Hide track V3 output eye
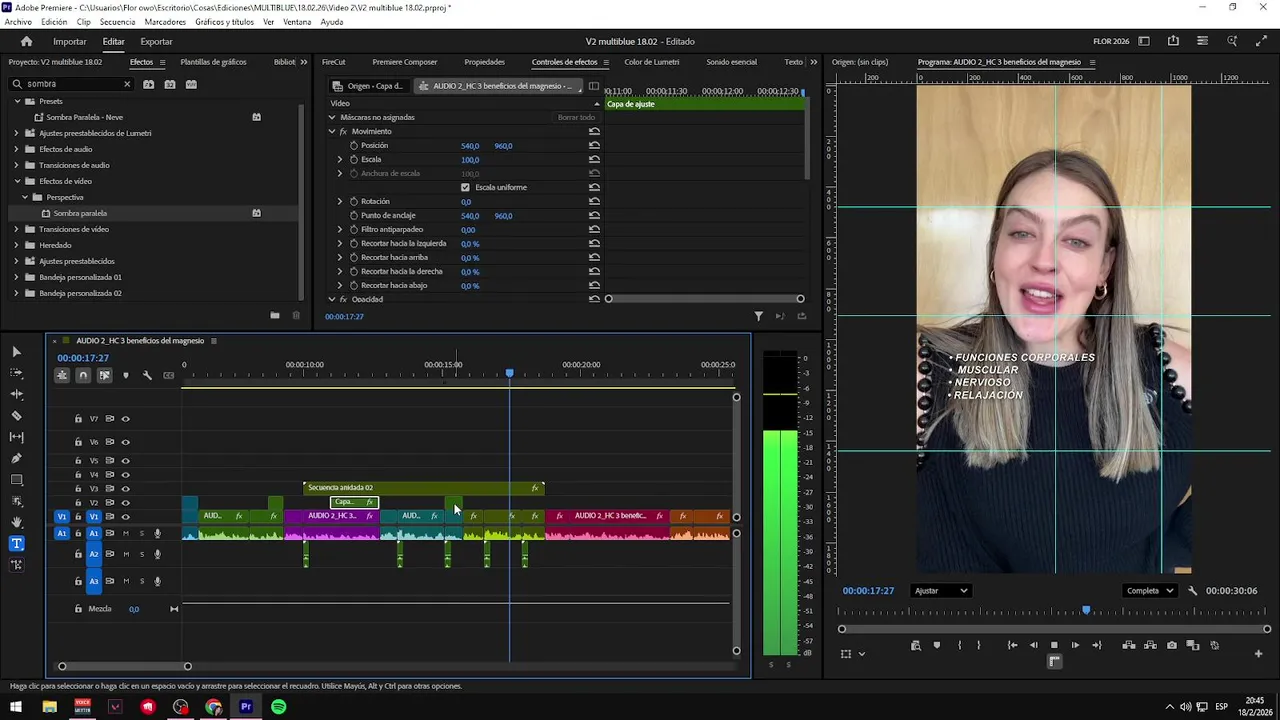 click(125, 489)
